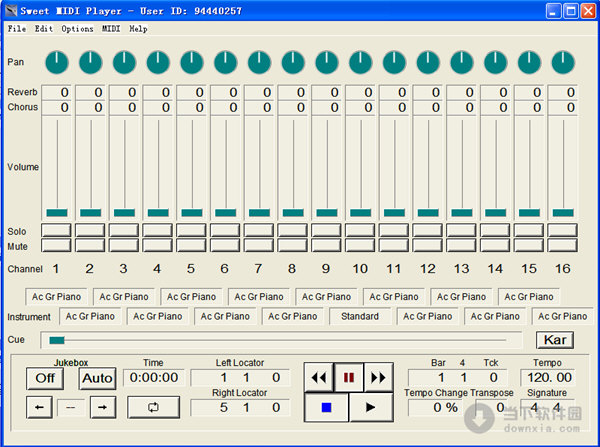Viewport: 600px width, 447px height.
Task: Click the Pan knob for channel 4
Action: click(158, 62)
